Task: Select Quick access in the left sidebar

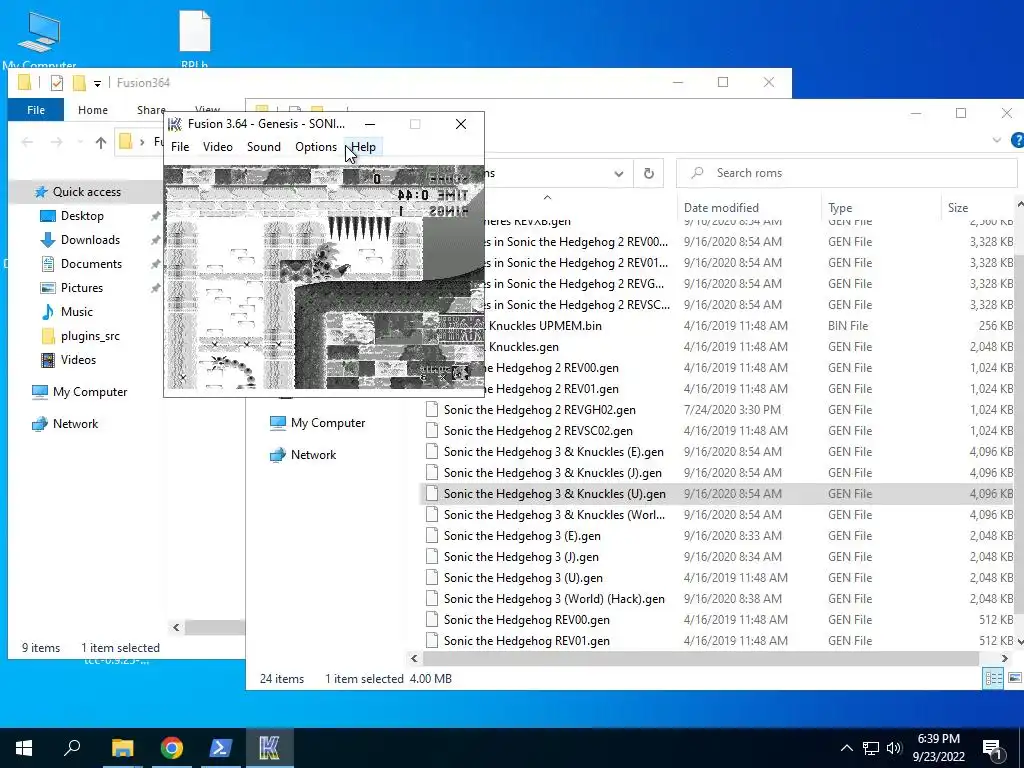Action: pyautogui.click(x=86, y=192)
